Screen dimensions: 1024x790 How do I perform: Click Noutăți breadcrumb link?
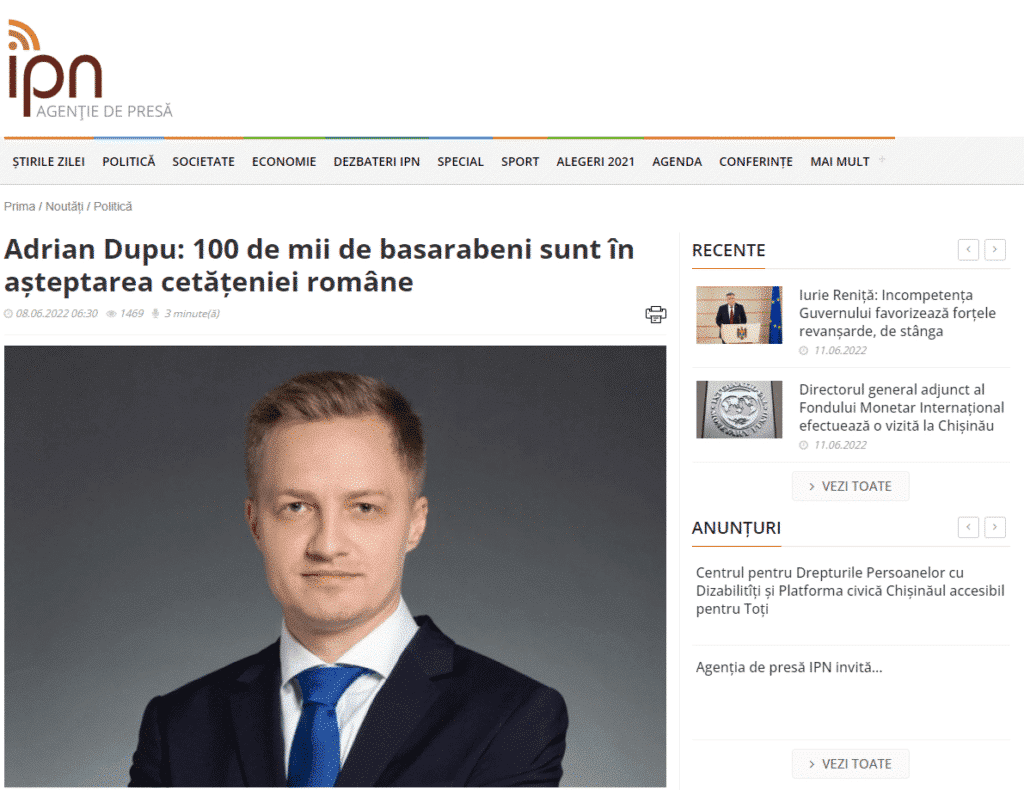[x=64, y=206]
